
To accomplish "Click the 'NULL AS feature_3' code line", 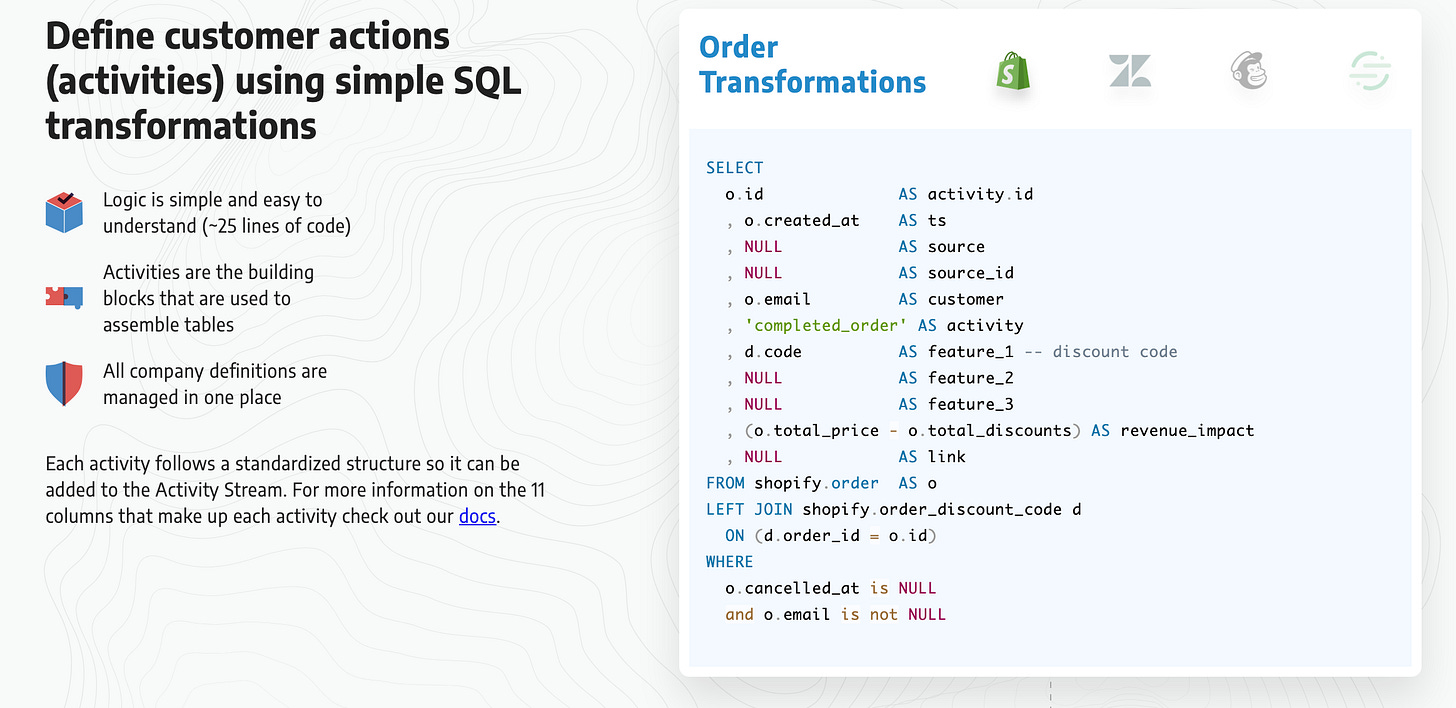I will [x=870, y=404].
